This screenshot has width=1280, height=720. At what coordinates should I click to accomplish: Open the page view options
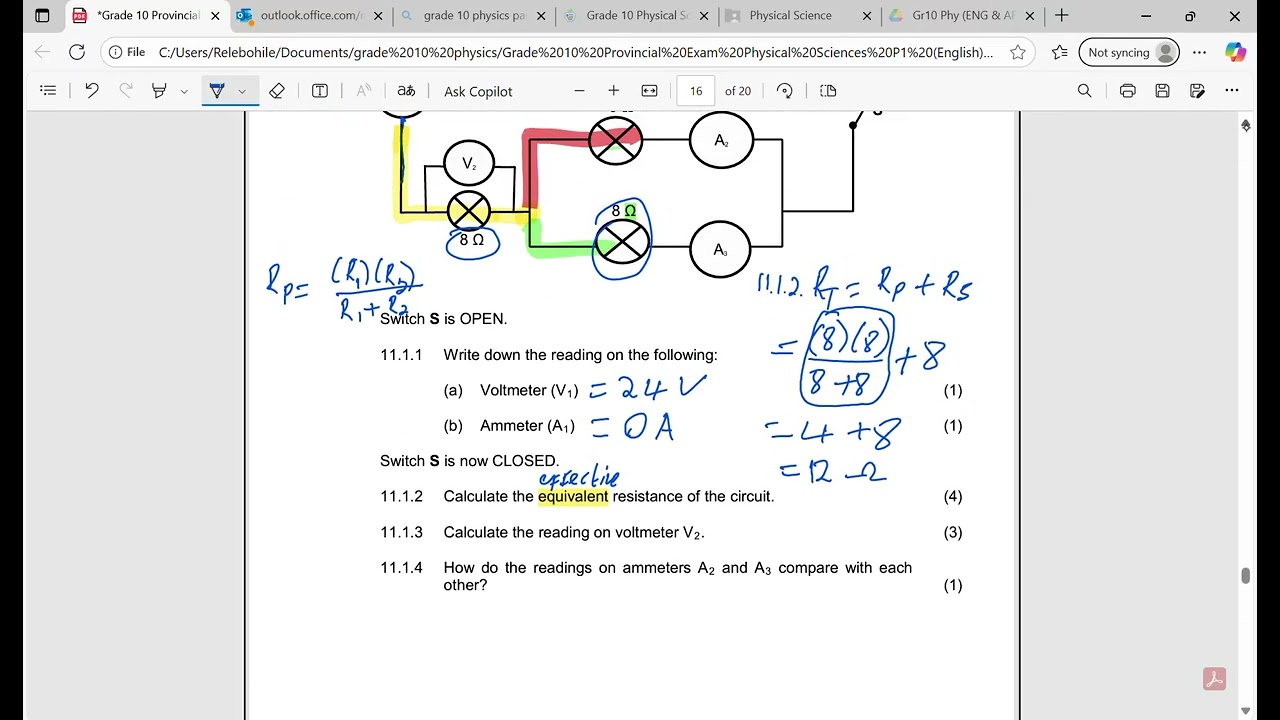[828, 91]
